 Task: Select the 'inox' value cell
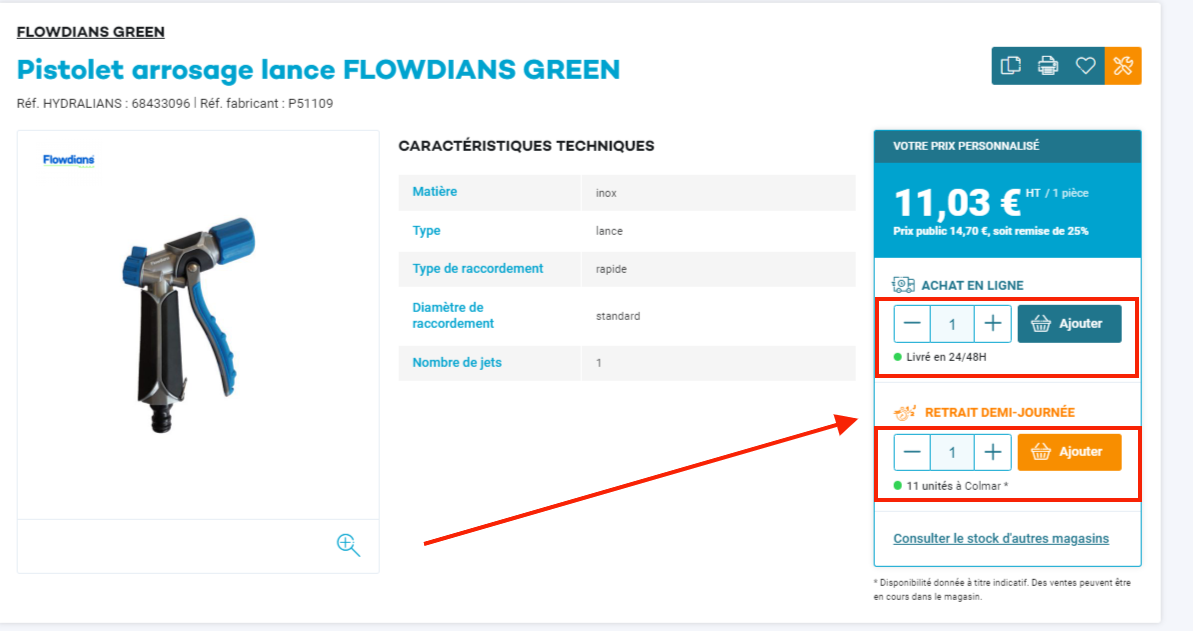tap(718, 193)
